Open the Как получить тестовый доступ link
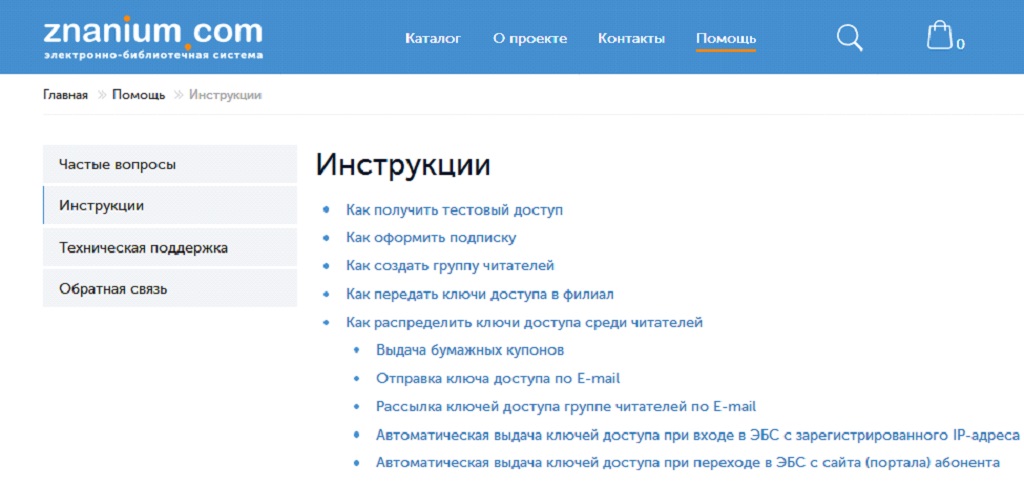 (454, 210)
